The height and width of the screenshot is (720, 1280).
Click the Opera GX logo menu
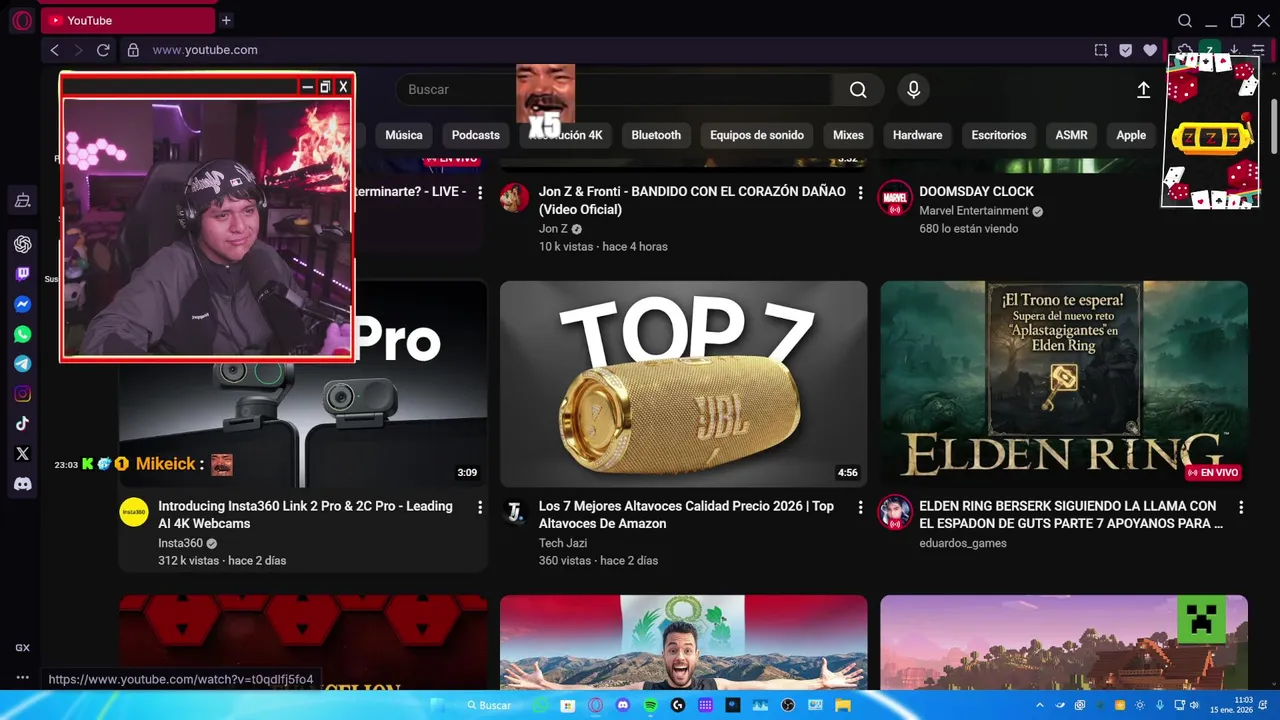tap(22, 20)
